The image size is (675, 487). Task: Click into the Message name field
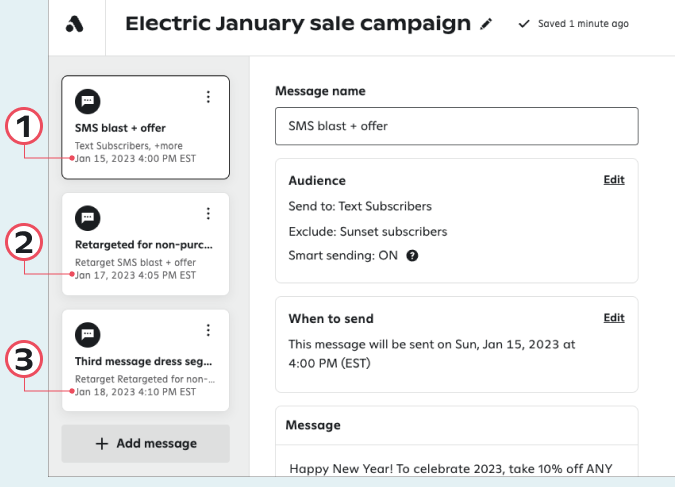pyautogui.click(x=455, y=127)
